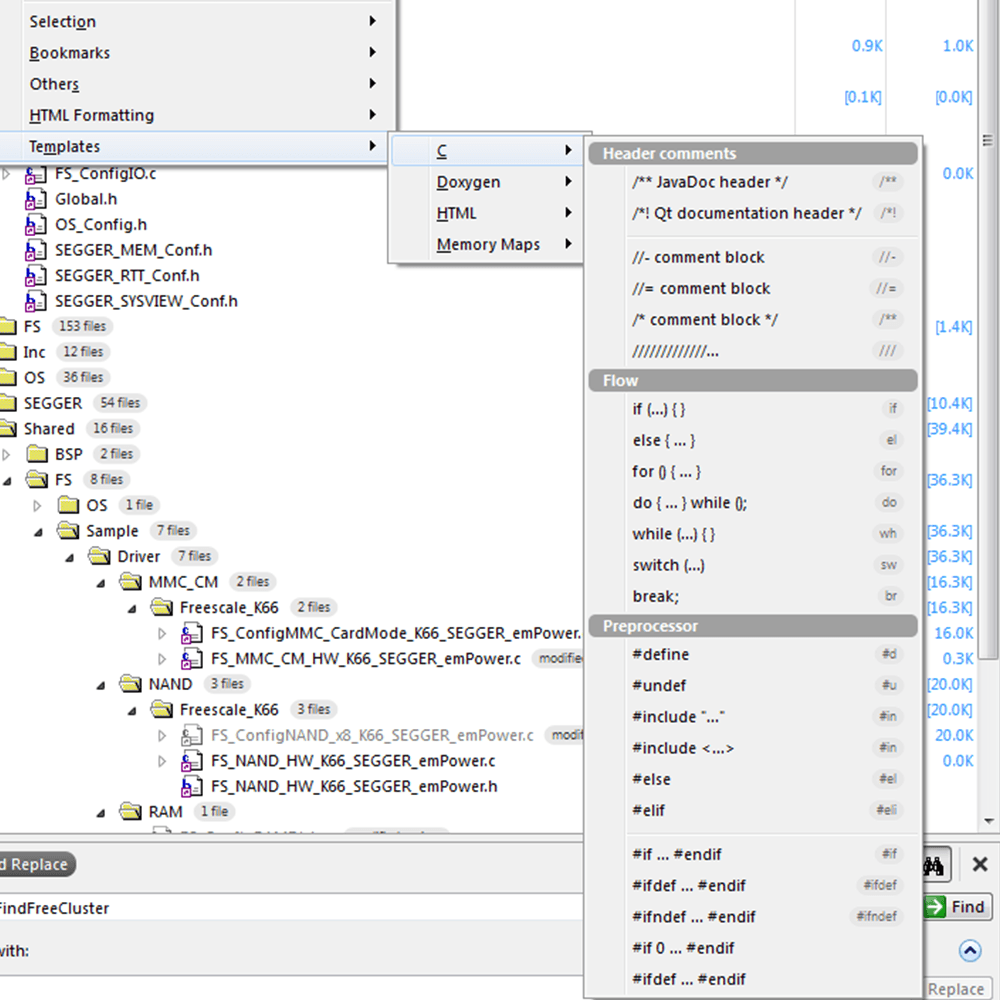Click the FS_NAND_HW_K66_SEGGER_emPower.h file icon
Image resolution: width=1000 pixels, height=1000 pixels.
point(192,787)
